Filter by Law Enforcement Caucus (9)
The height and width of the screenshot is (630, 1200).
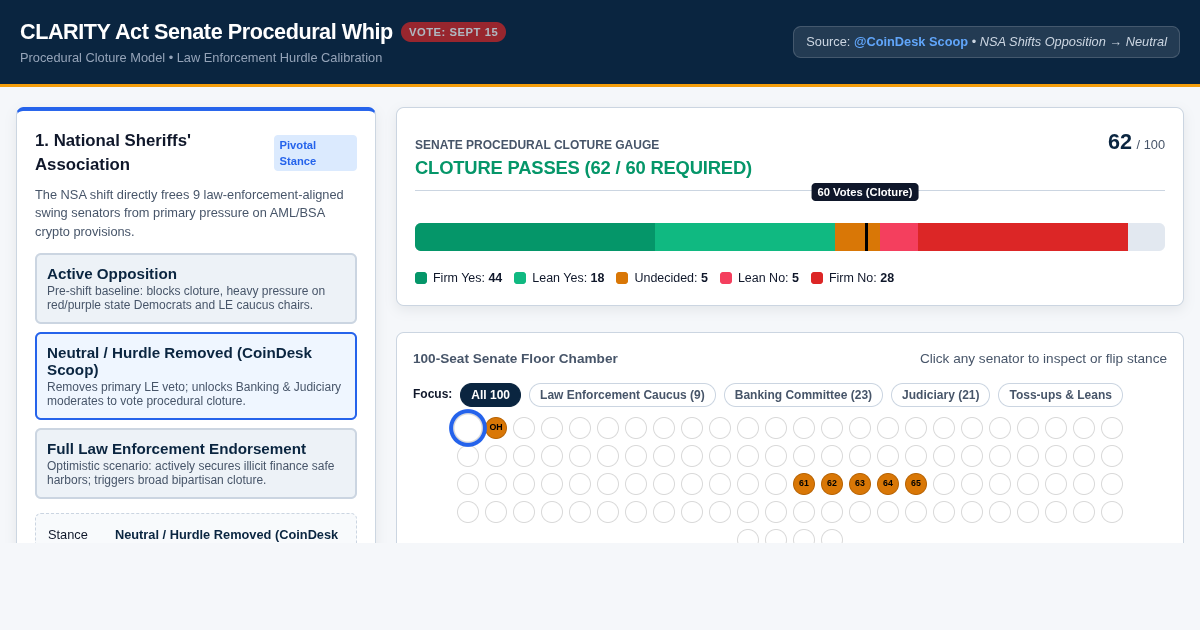pyautogui.click(x=622, y=395)
